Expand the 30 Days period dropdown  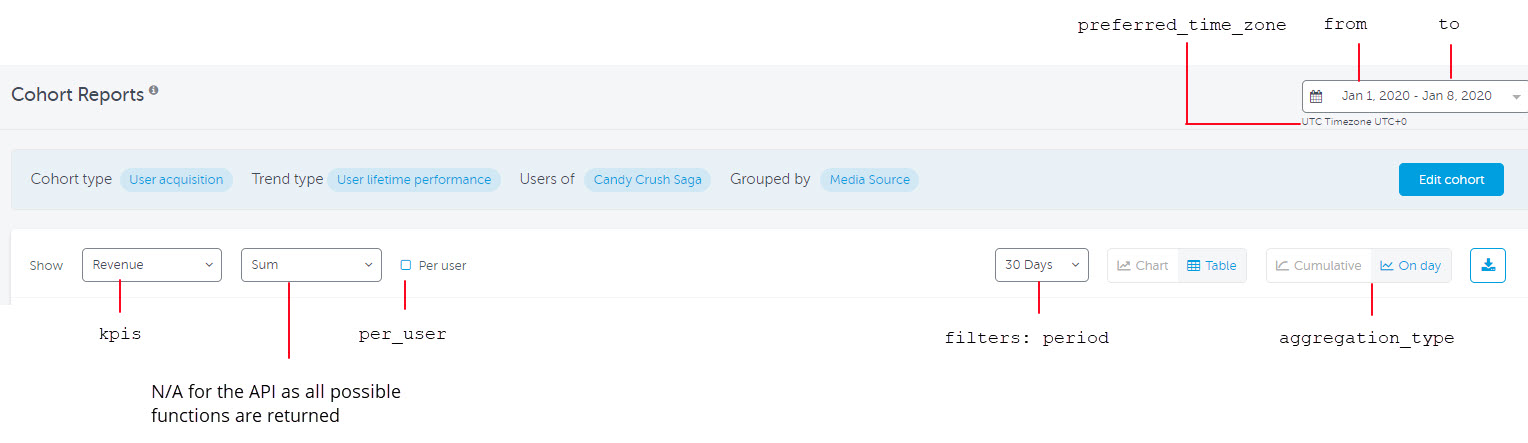1041,265
